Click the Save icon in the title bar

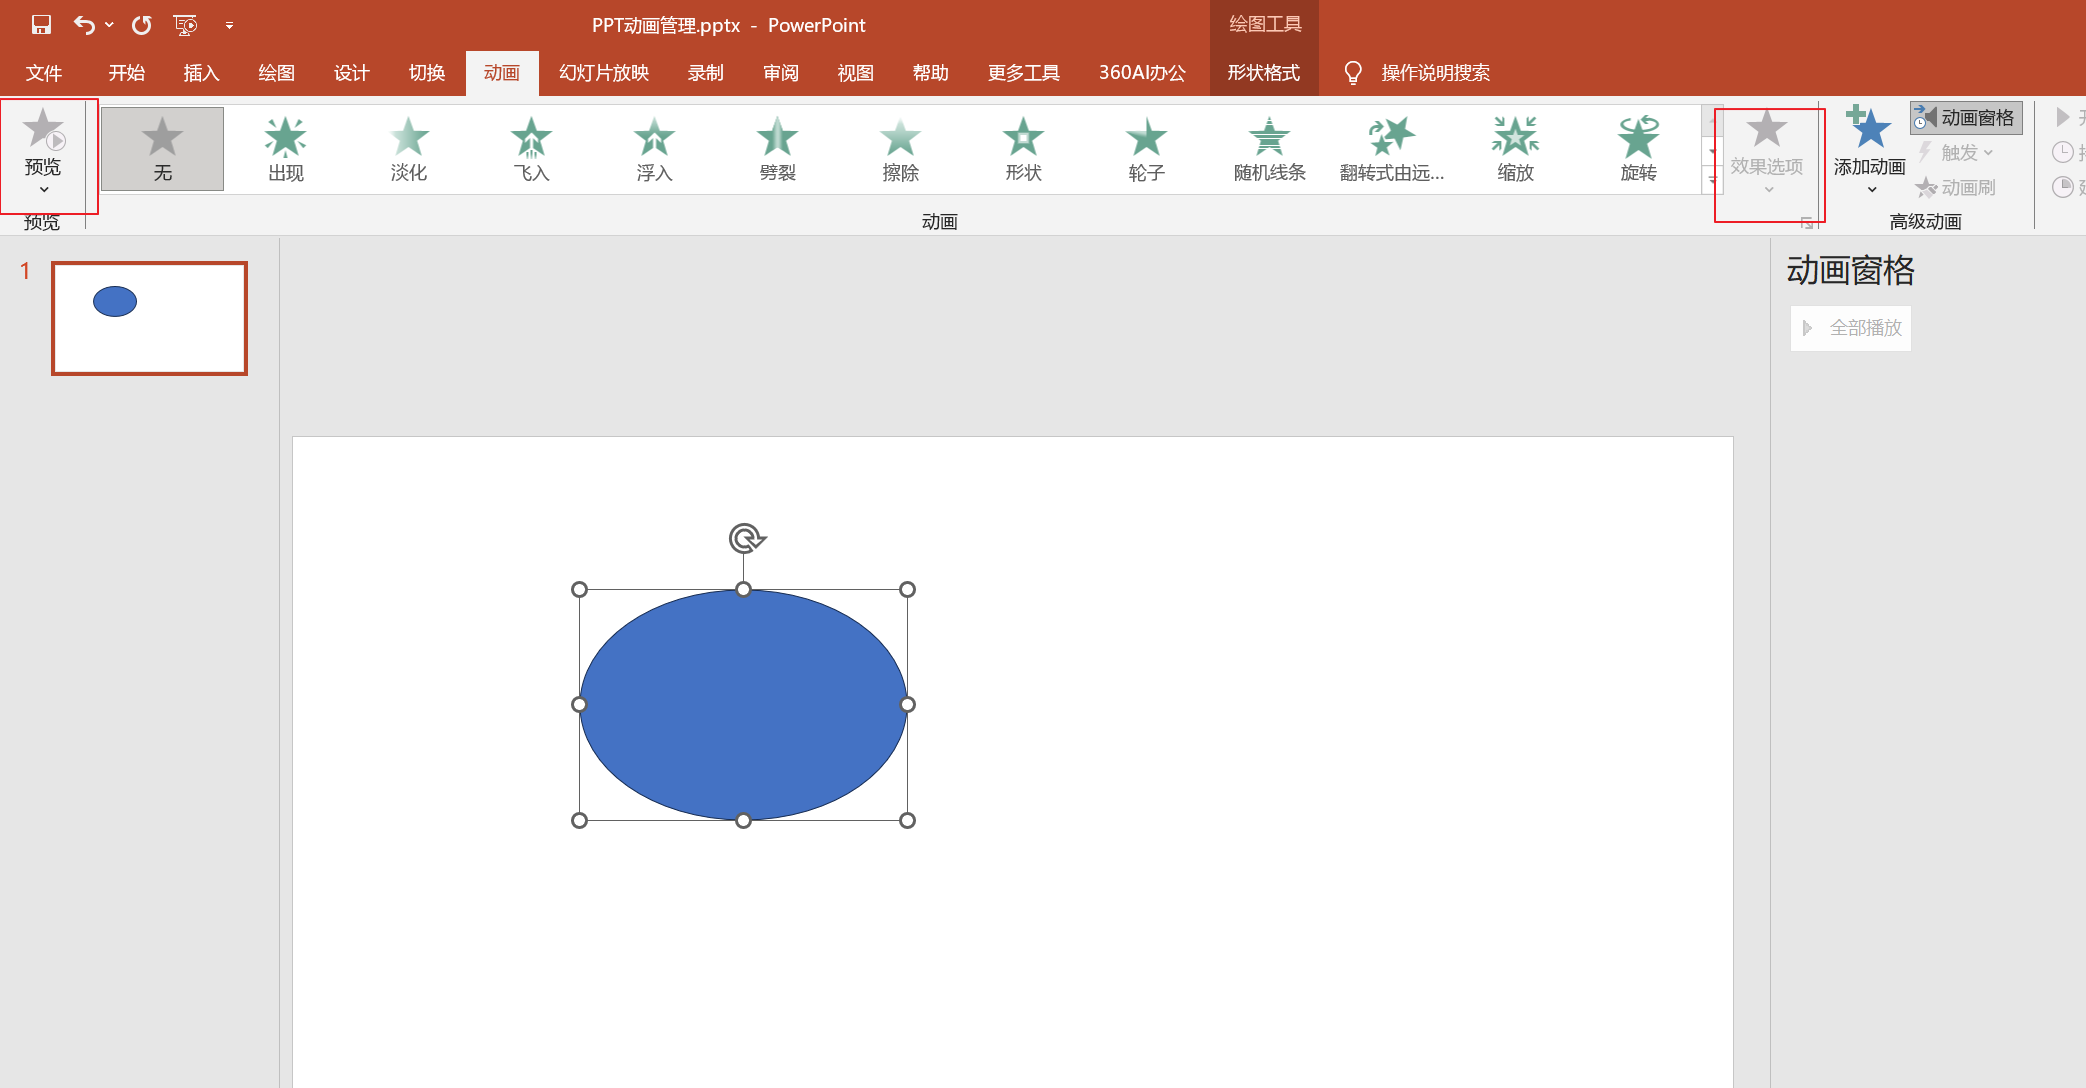click(41, 25)
